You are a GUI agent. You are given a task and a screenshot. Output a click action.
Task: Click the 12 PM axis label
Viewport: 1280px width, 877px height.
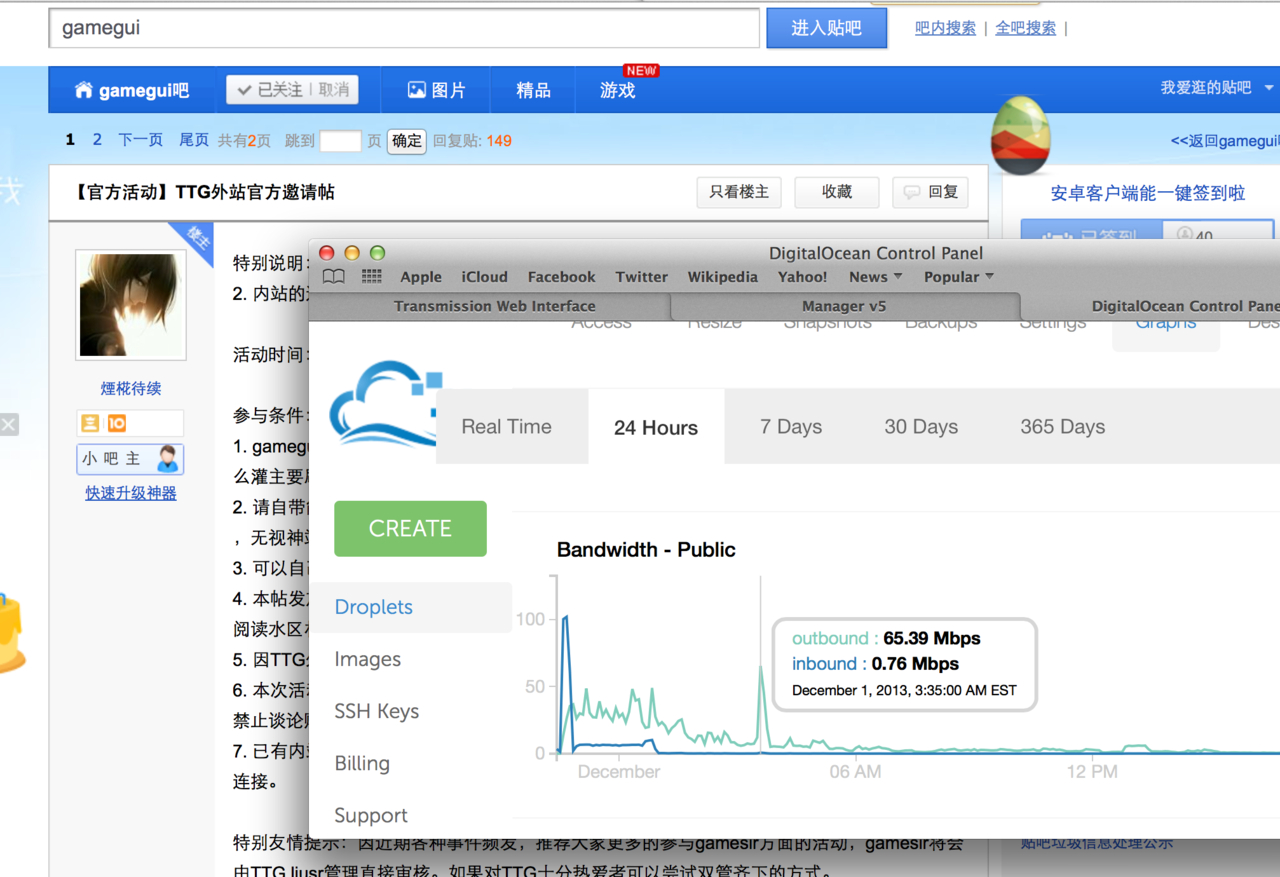click(x=1092, y=771)
